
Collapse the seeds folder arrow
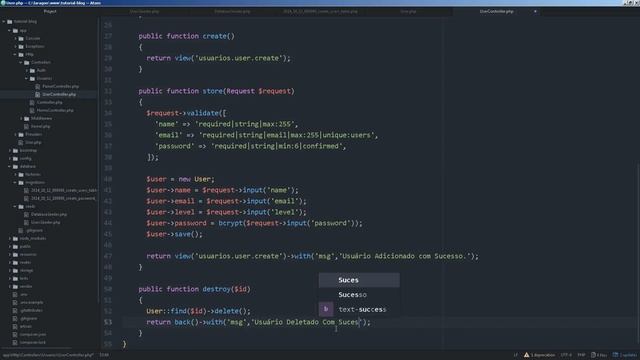click(15, 207)
